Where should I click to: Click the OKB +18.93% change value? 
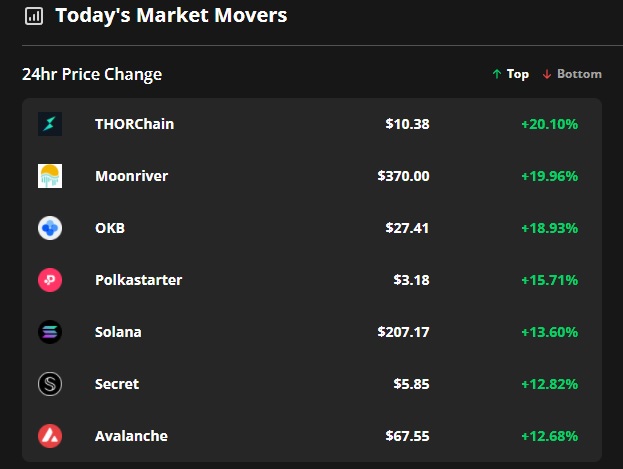pyautogui.click(x=549, y=228)
